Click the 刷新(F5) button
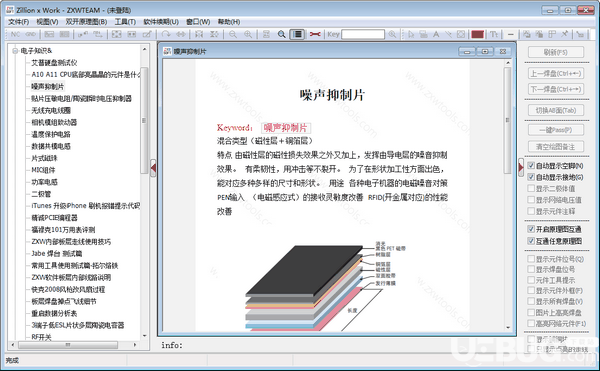 556,52
